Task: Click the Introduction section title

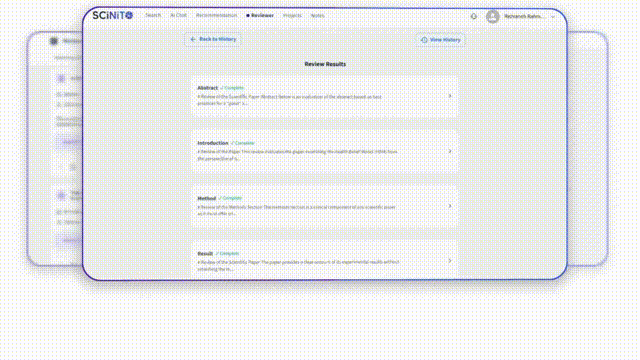Action: pos(213,143)
